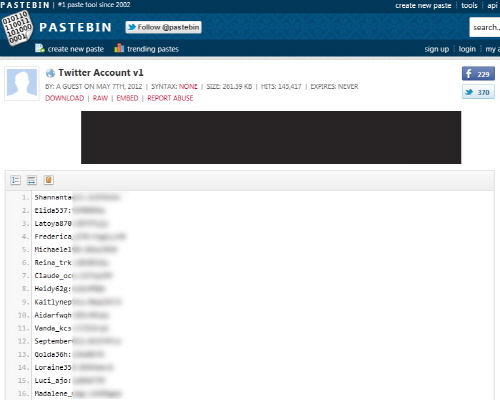Open the DOWNLOAD link
This screenshot has height=400, width=500.
pos(65,98)
